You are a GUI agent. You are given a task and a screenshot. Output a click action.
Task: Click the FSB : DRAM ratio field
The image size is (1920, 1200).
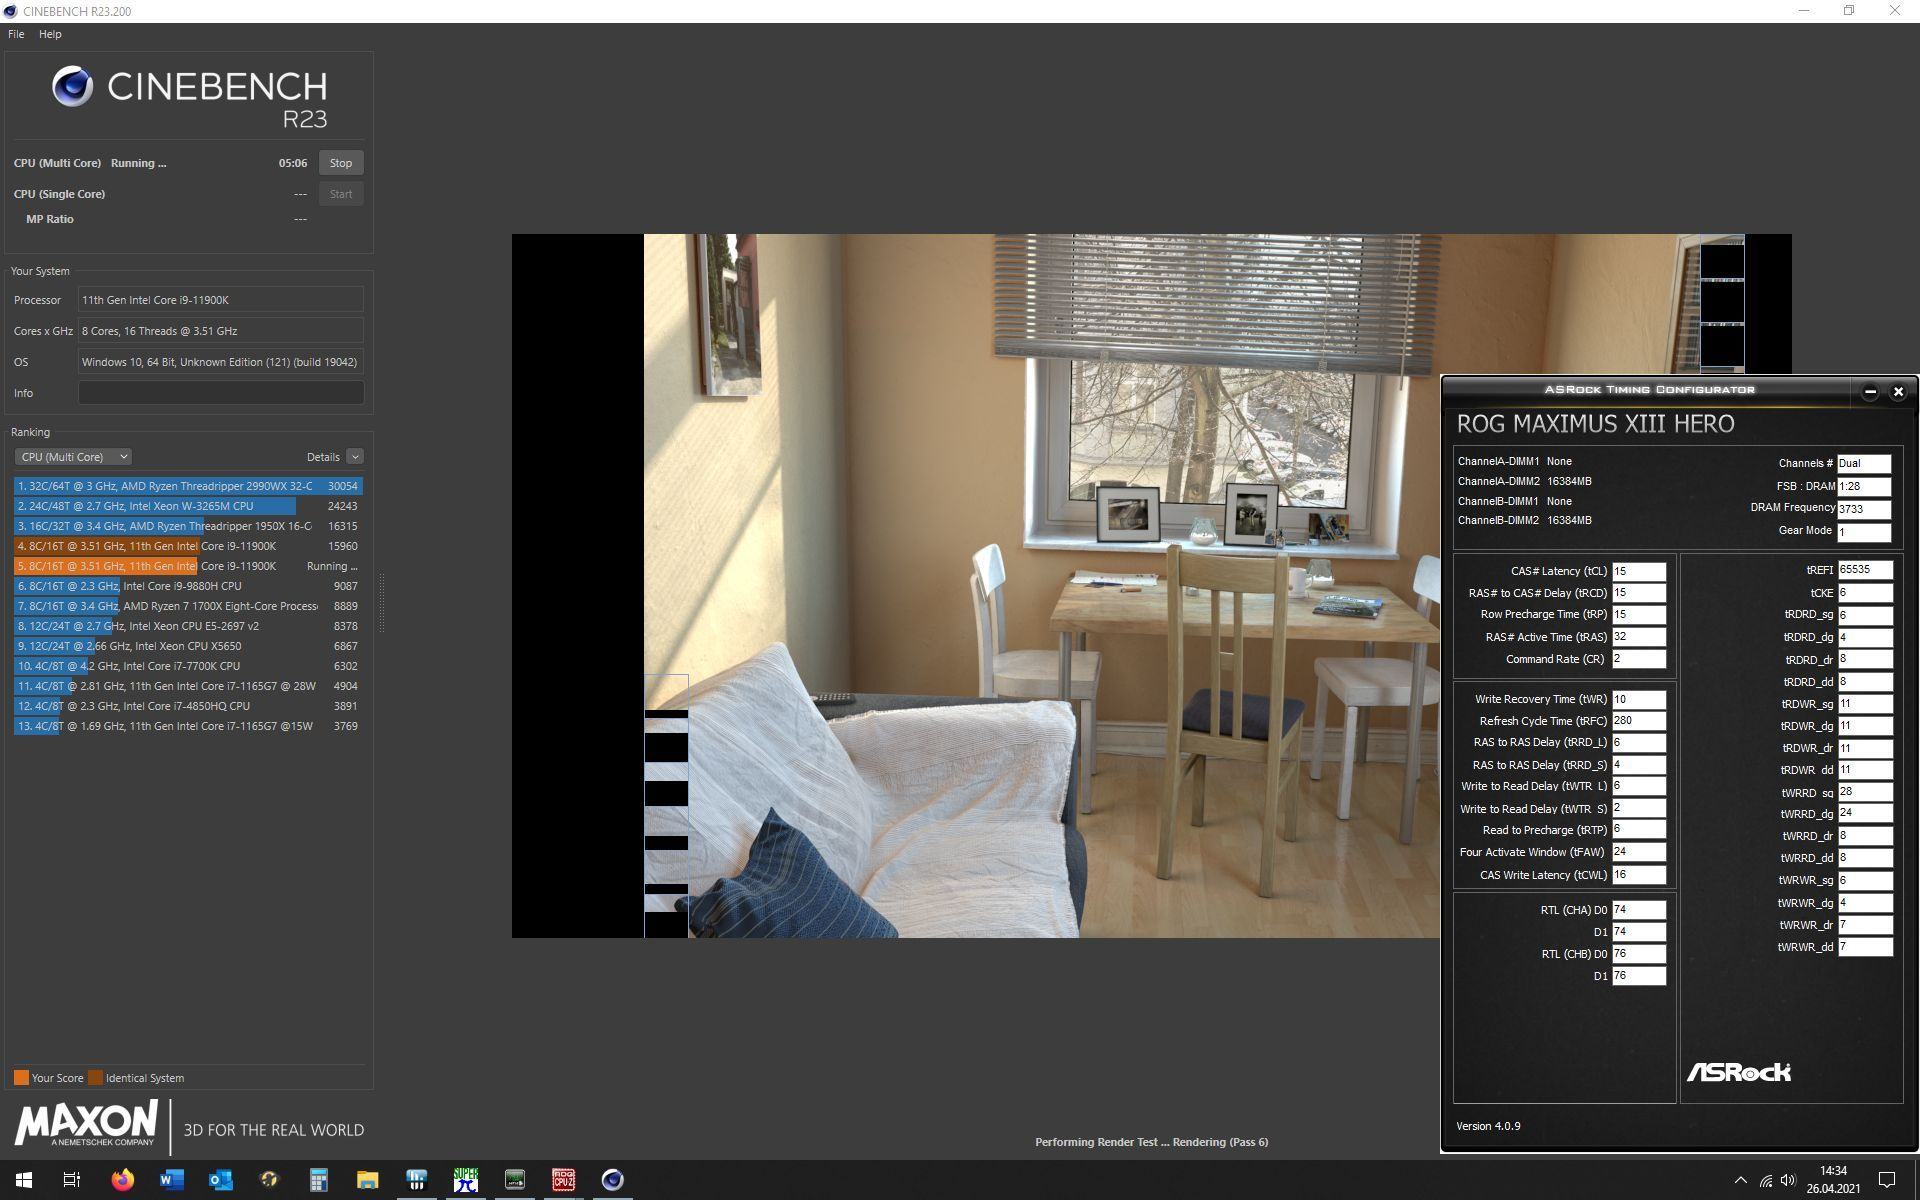click(x=1864, y=487)
